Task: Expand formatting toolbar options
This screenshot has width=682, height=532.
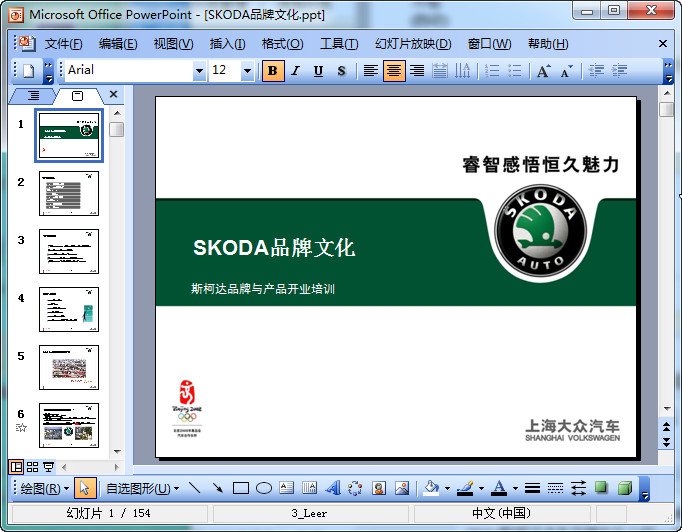Action: tap(668, 71)
